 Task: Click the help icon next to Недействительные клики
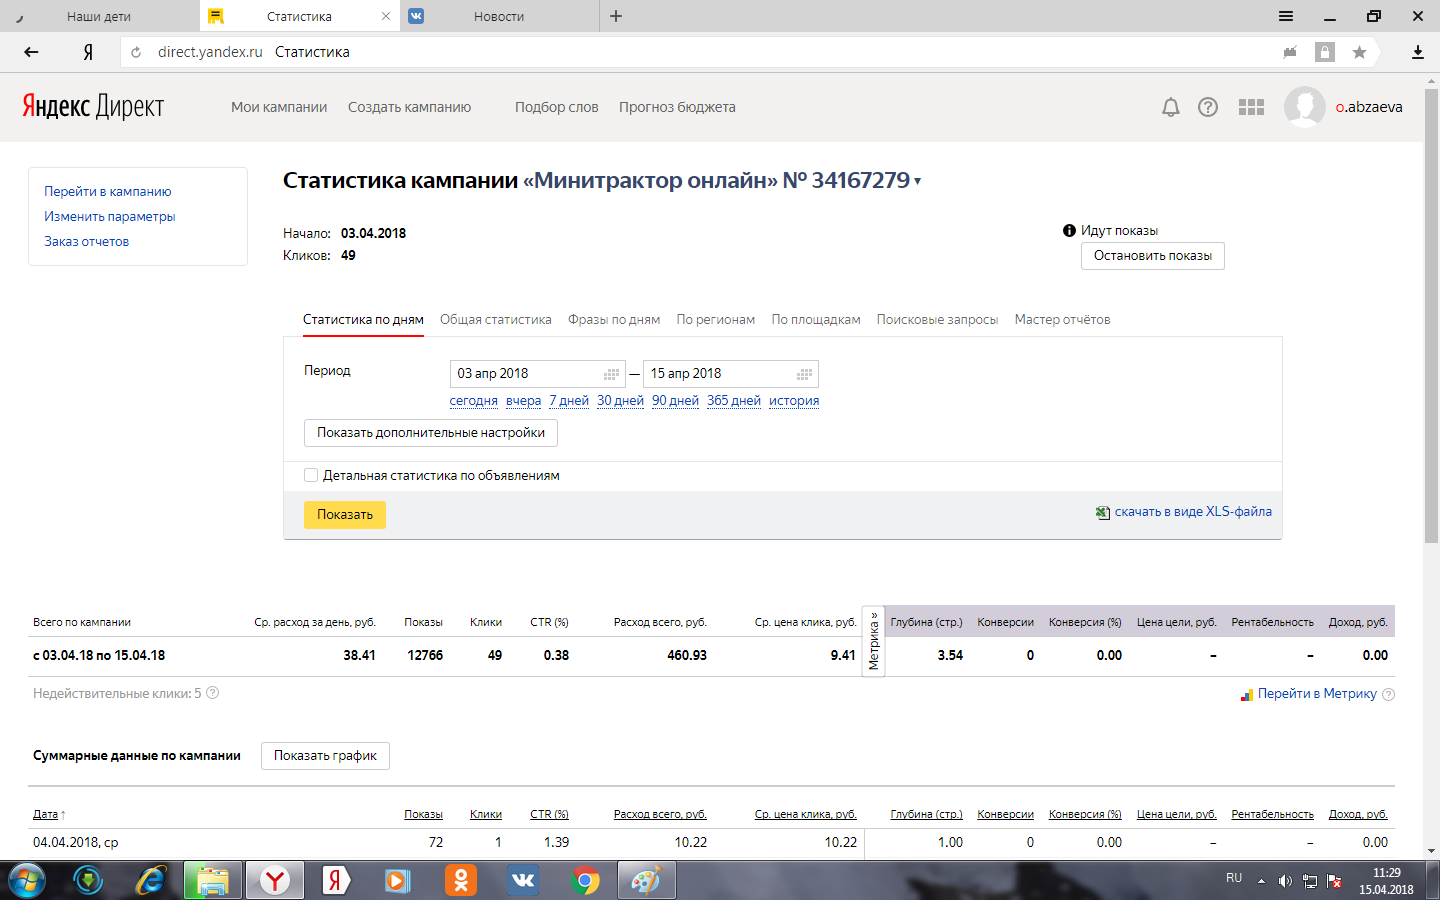(x=213, y=693)
